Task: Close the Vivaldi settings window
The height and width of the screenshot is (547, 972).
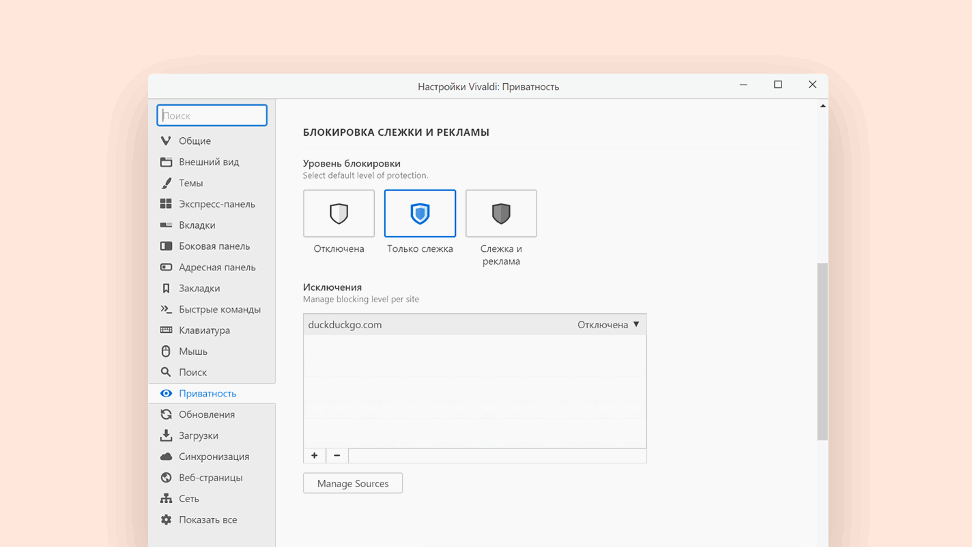Action: [812, 85]
